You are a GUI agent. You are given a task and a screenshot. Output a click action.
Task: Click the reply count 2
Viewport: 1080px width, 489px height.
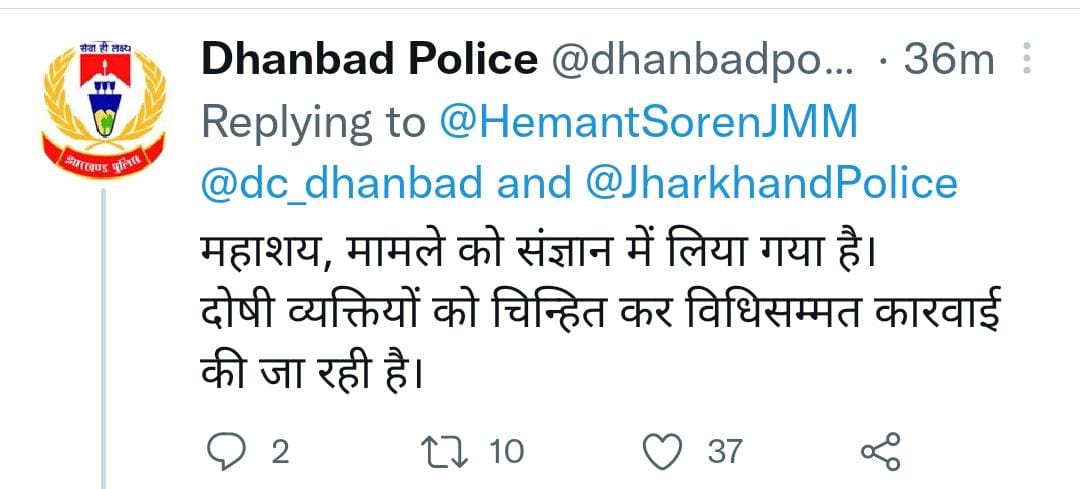coord(280,452)
